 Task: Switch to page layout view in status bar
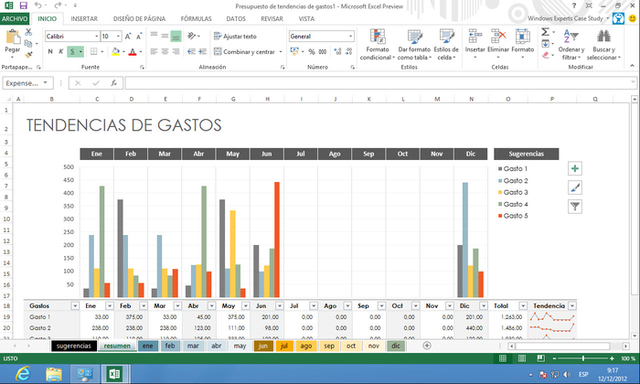pos(522,358)
